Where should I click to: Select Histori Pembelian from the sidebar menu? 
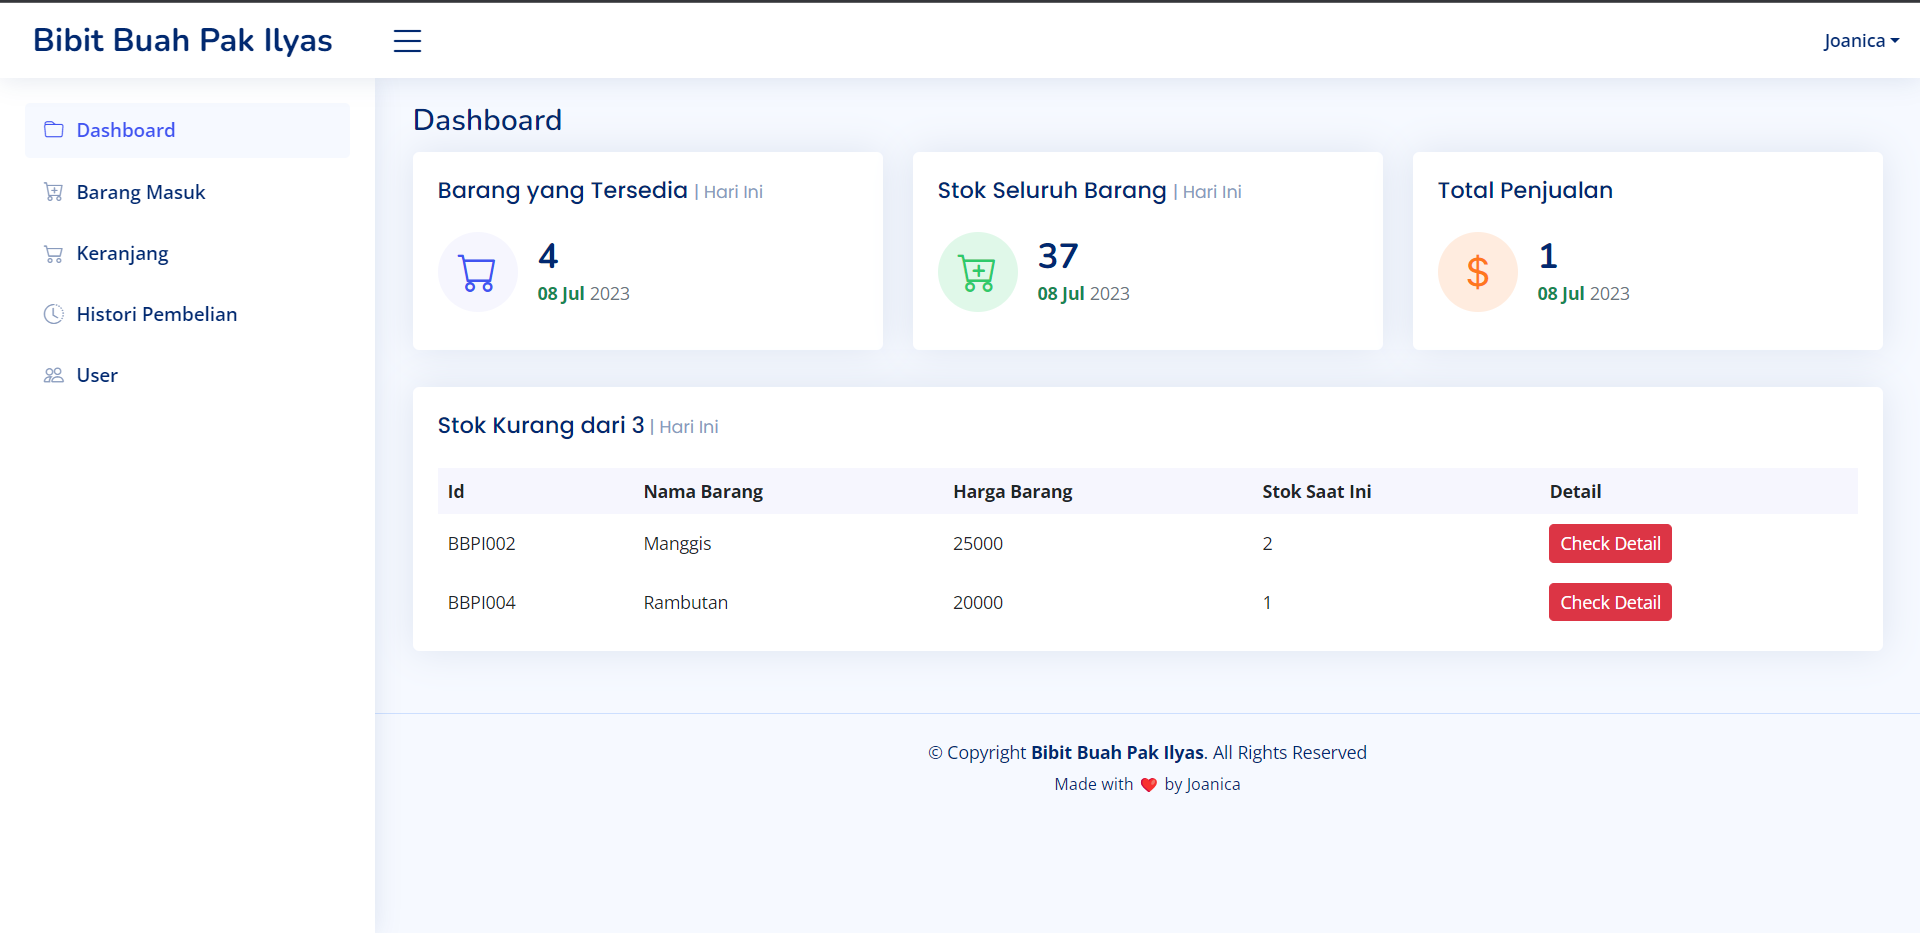tap(156, 313)
